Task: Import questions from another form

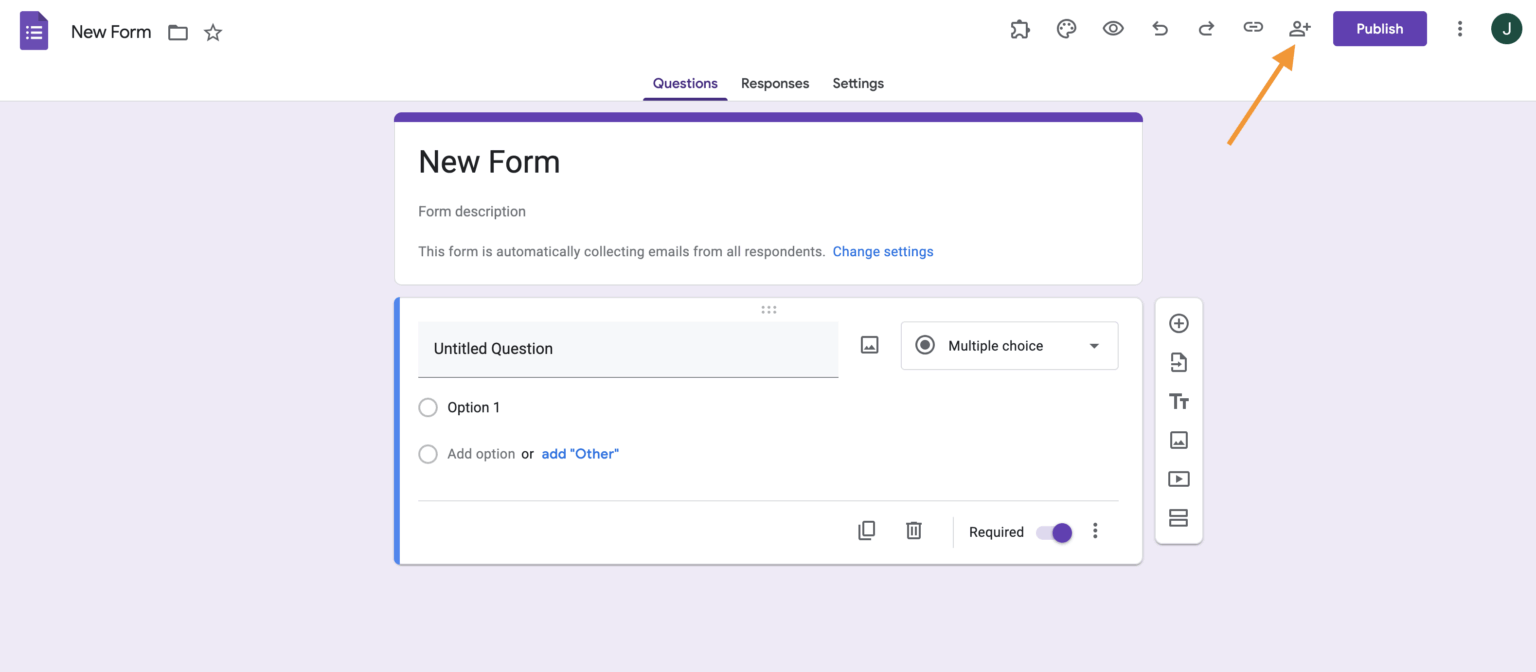Action: [x=1179, y=362]
